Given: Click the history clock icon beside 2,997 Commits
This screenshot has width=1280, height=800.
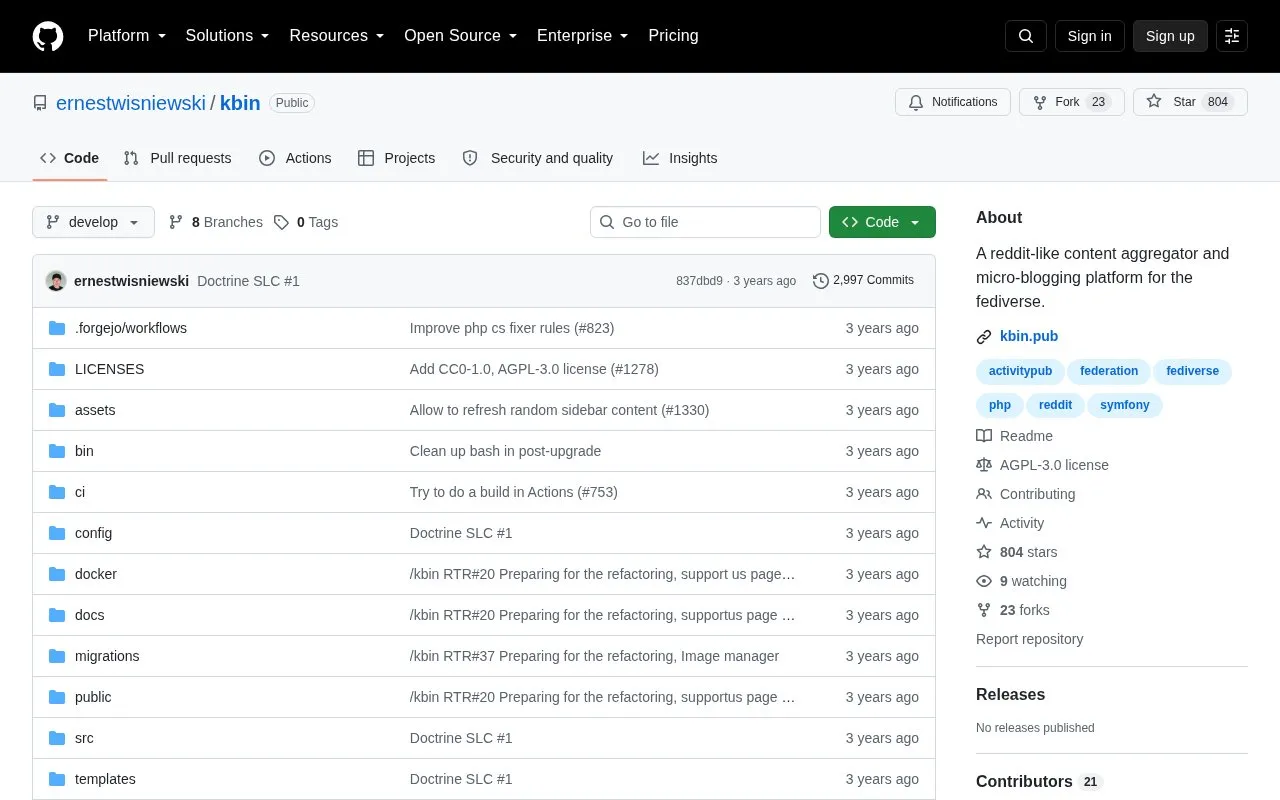Looking at the screenshot, I should click(821, 281).
